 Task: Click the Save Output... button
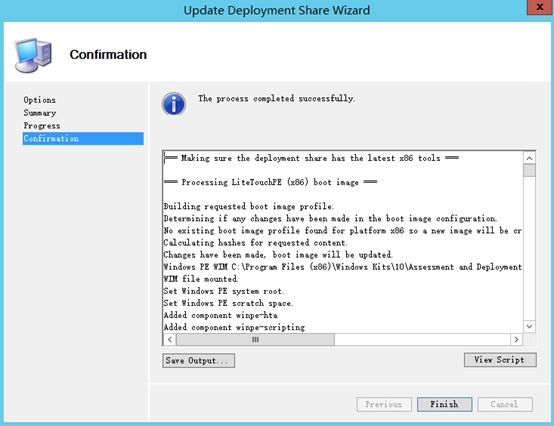pyautogui.click(x=199, y=361)
